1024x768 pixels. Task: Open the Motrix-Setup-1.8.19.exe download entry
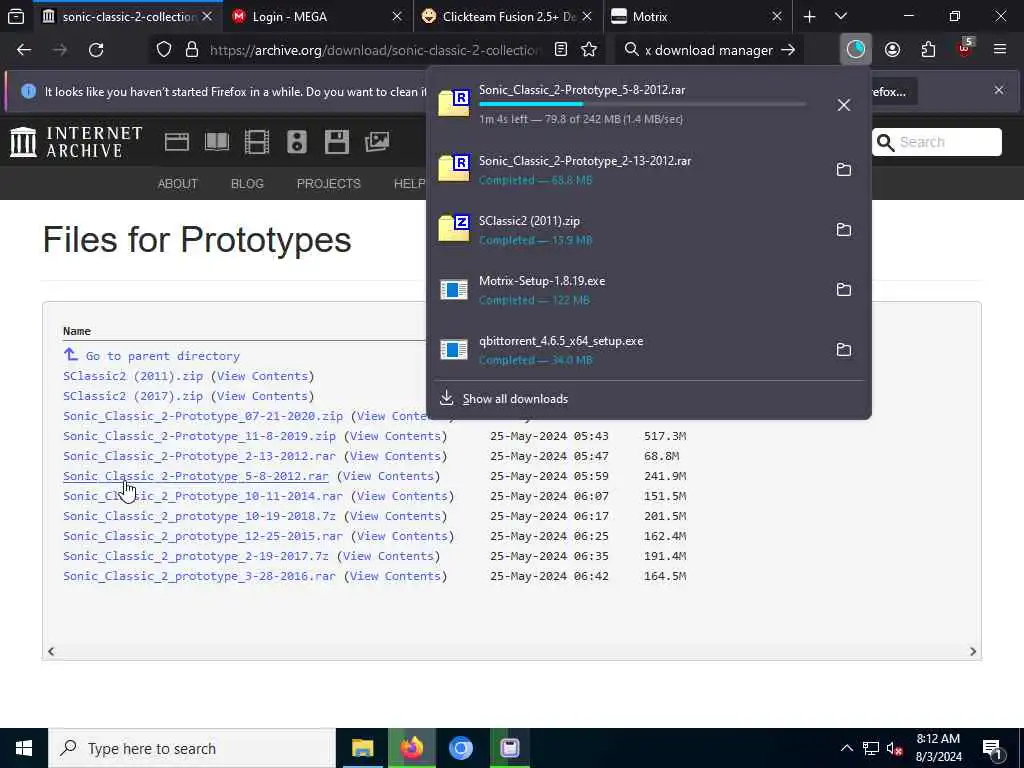(x=627, y=289)
